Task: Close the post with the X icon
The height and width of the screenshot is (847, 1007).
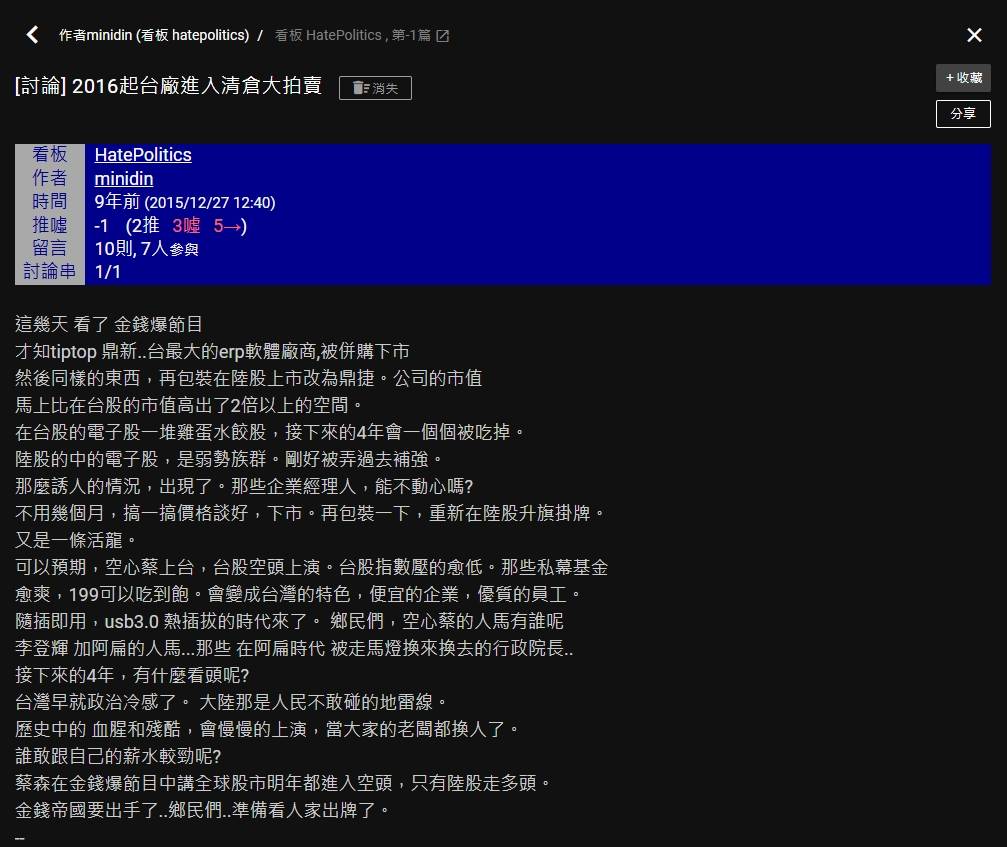Action: (974, 35)
